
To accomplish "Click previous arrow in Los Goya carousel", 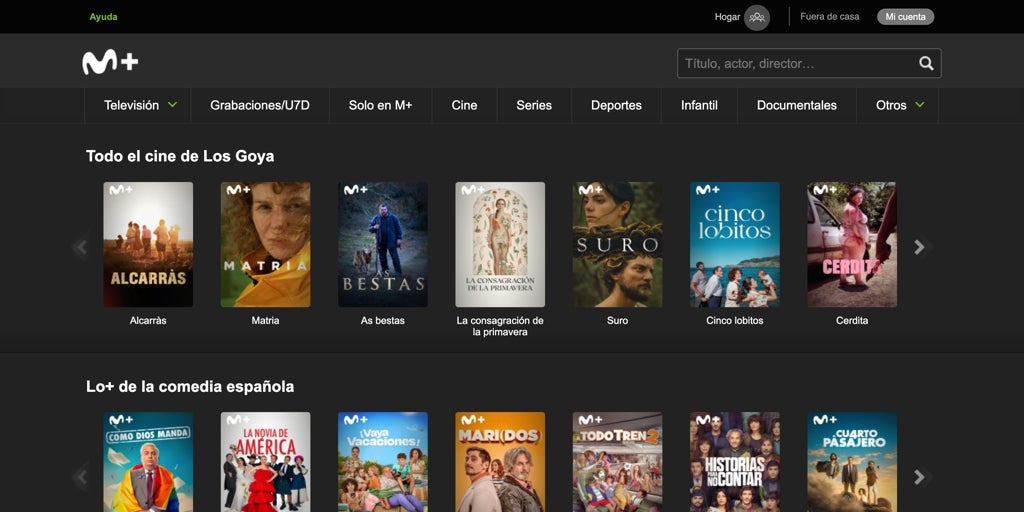I will (x=82, y=247).
